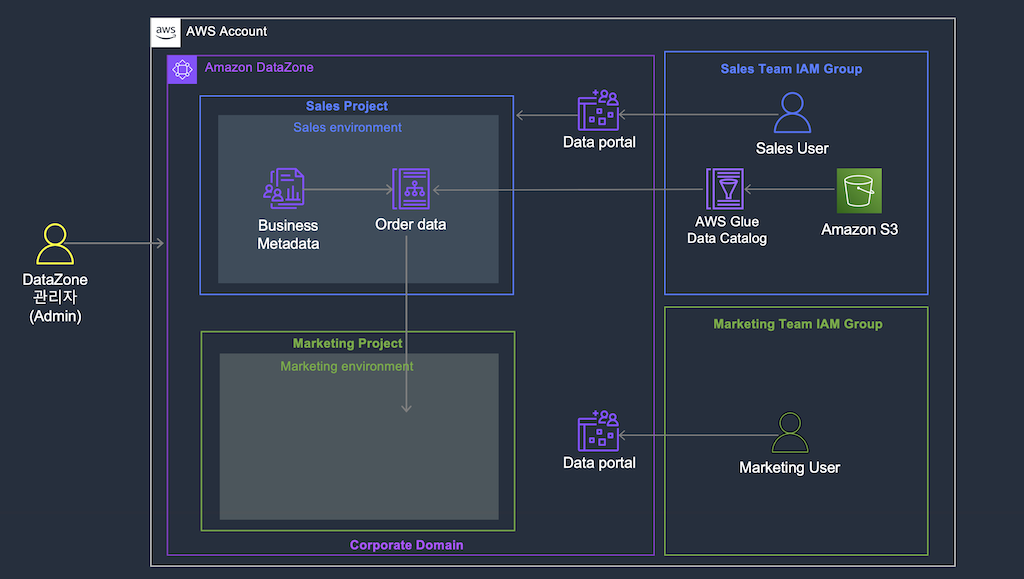The height and width of the screenshot is (579, 1024).
Task: Click the Data portal icon near Marketing User
Action: pos(598,431)
